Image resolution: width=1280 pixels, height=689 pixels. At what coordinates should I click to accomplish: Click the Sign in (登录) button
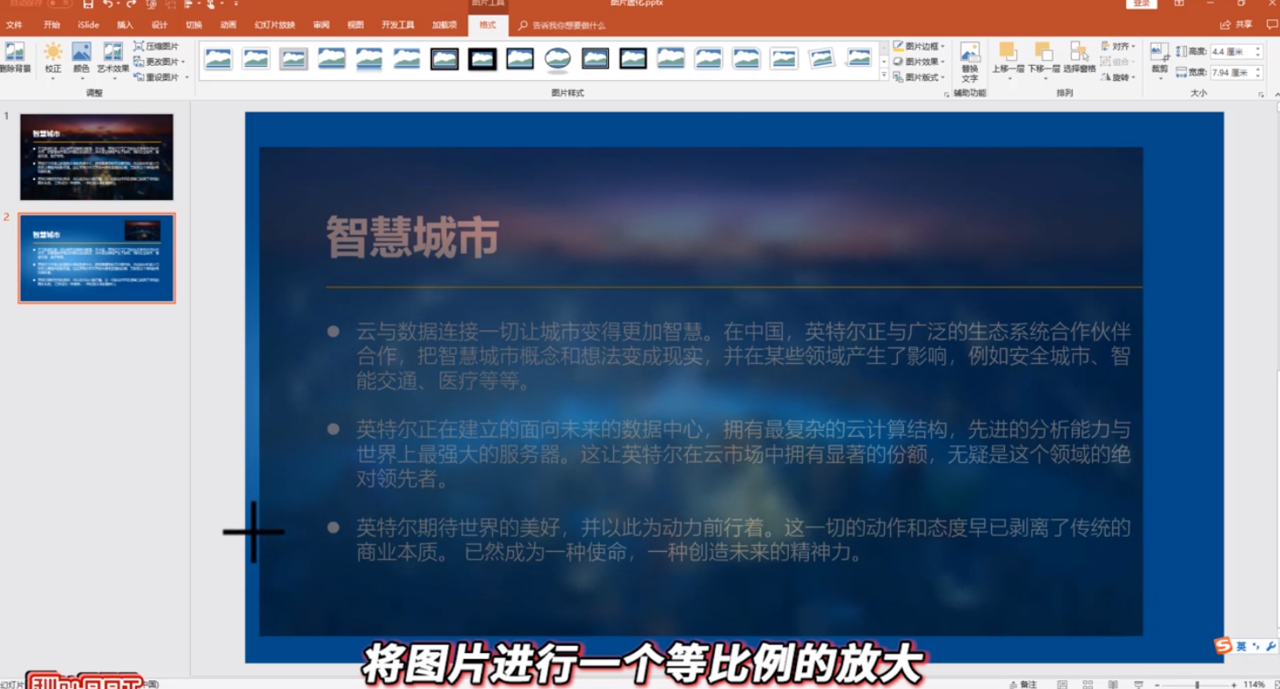pos(1142,4)
